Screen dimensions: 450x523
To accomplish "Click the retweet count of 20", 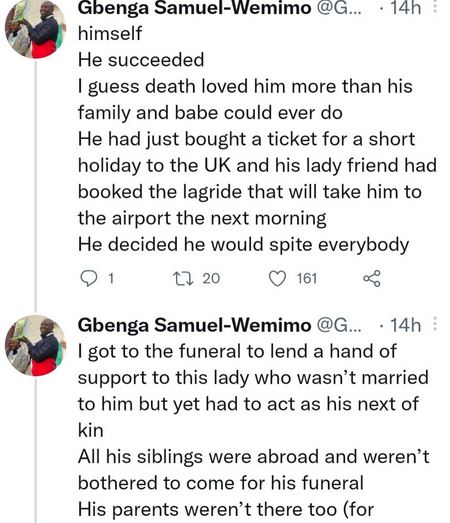I will point(211,278).
